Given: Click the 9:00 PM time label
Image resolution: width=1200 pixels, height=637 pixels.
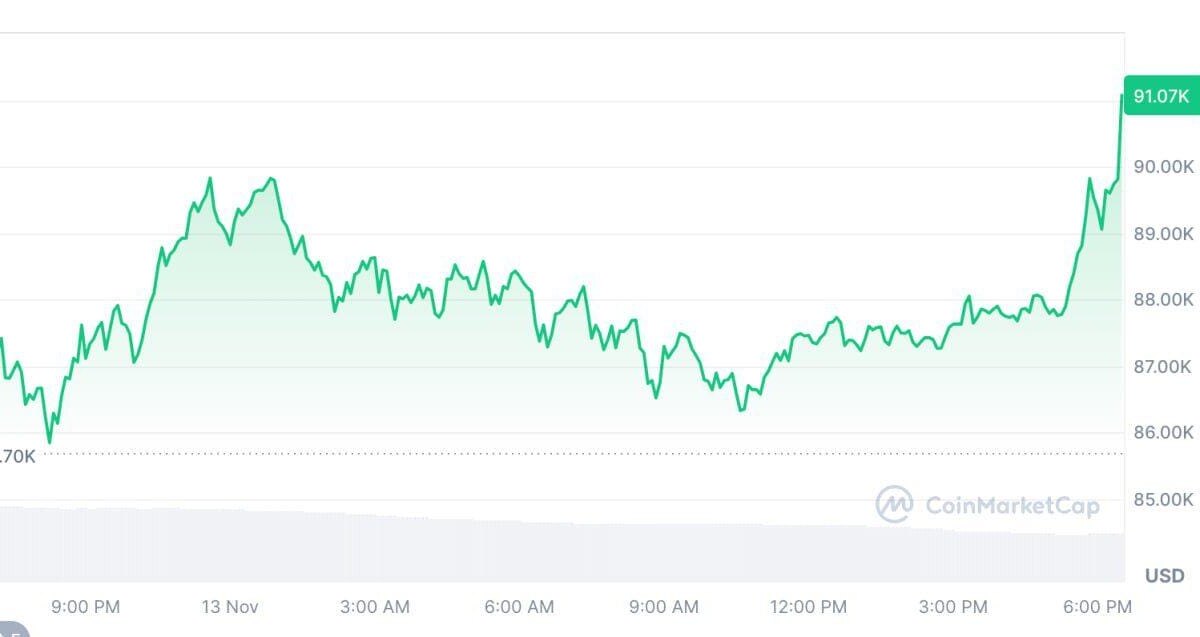Looking at the screenshot, I should point(86,607).
